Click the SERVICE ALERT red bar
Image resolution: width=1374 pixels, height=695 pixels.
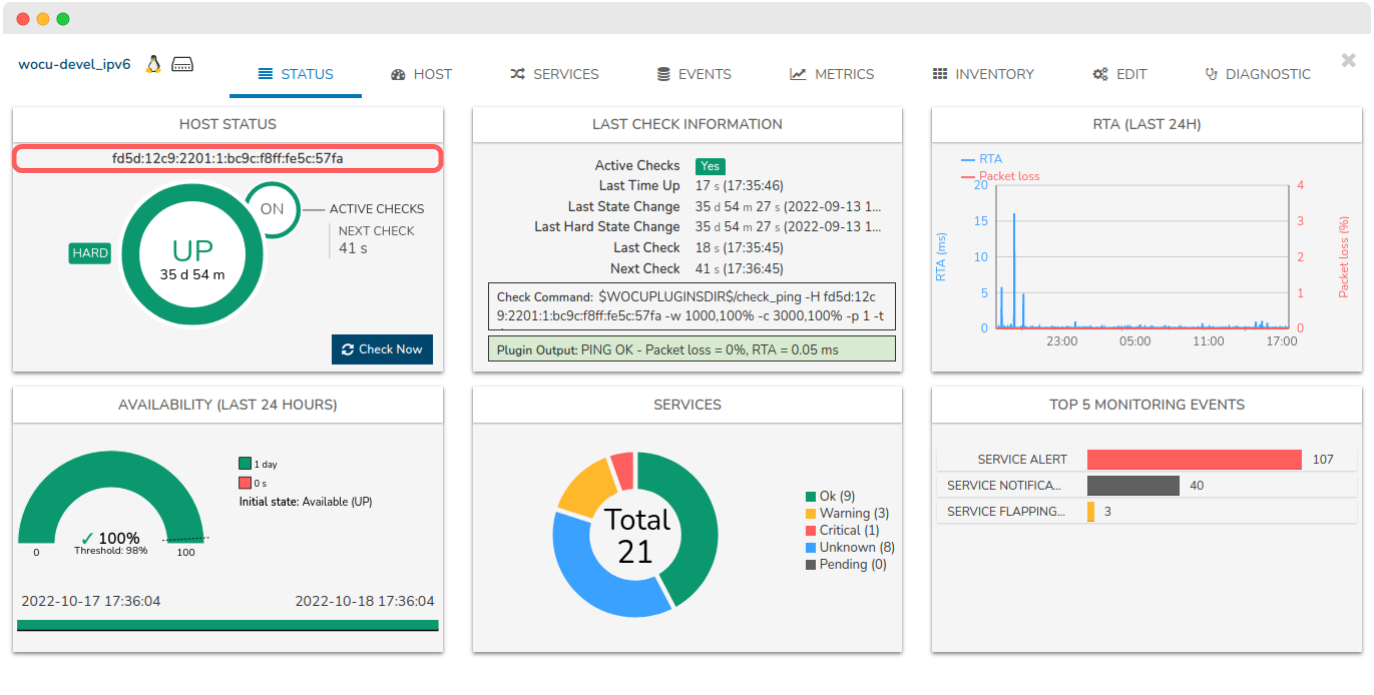point(1194,459)
